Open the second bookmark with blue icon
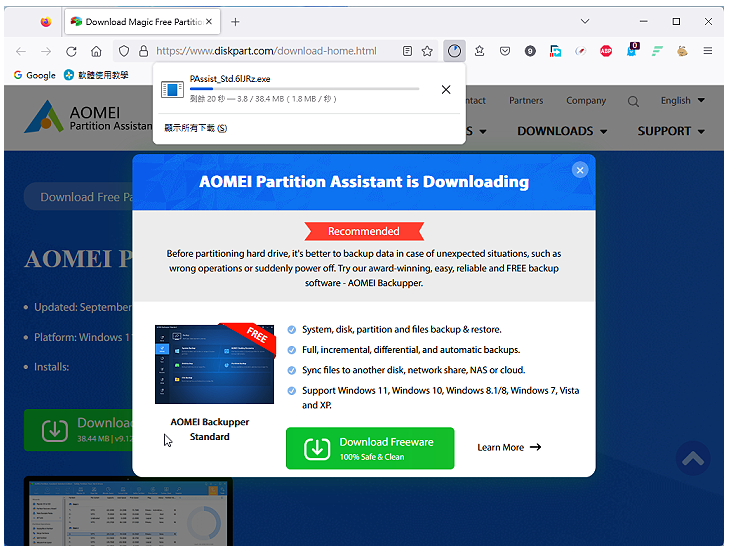 96,75
